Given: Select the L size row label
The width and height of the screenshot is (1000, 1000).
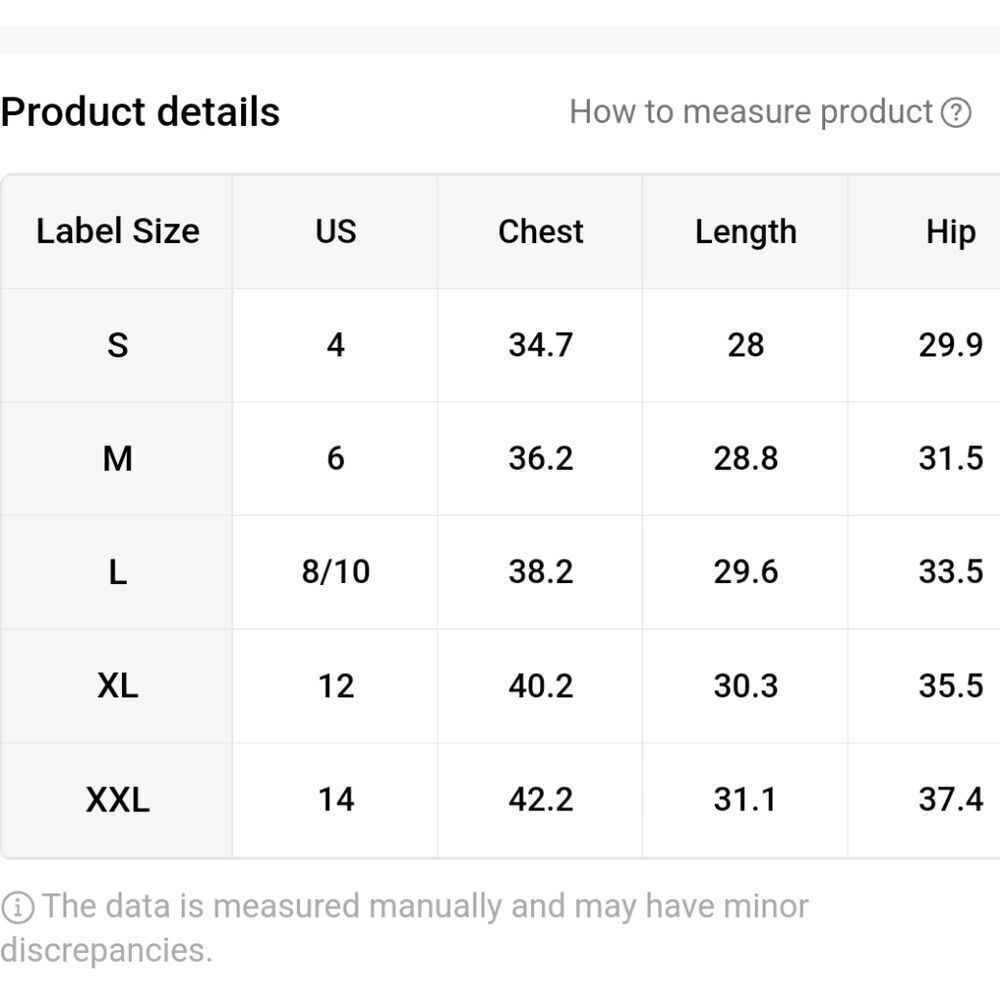Looking at the screenshot, I should pyautogui.click(x=118, y=572).
